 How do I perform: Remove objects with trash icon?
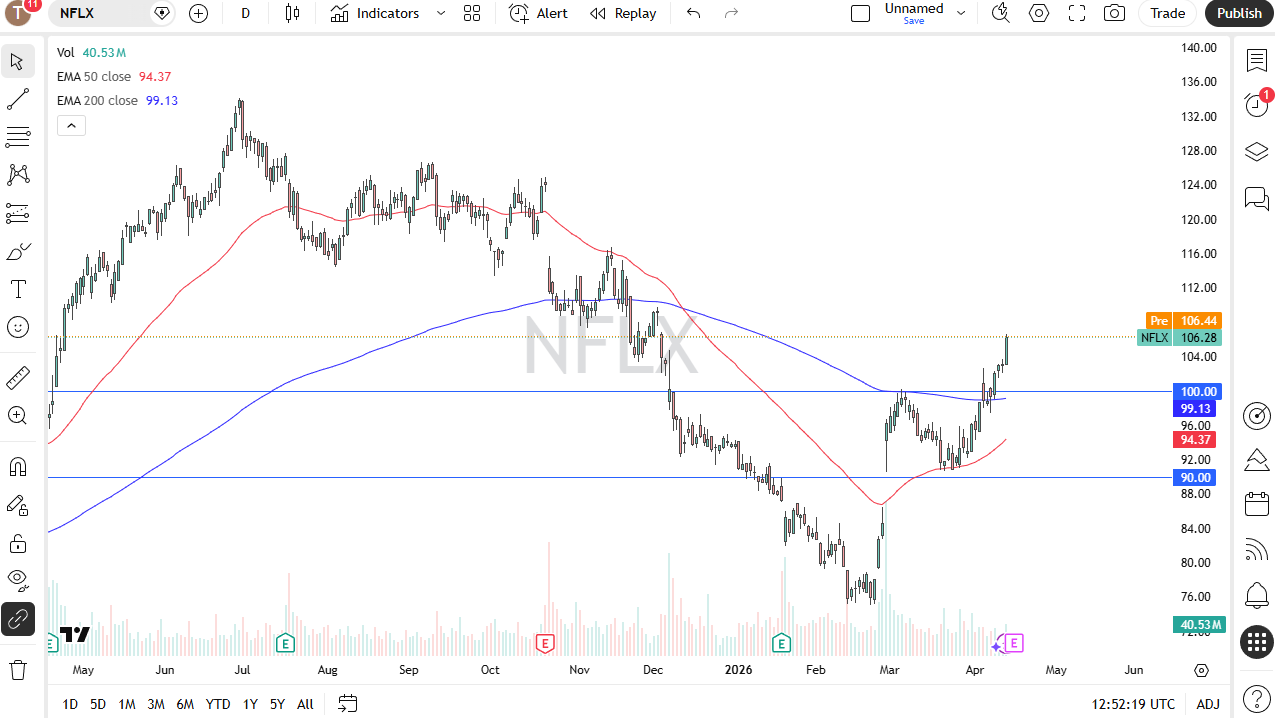click(17, 669)
